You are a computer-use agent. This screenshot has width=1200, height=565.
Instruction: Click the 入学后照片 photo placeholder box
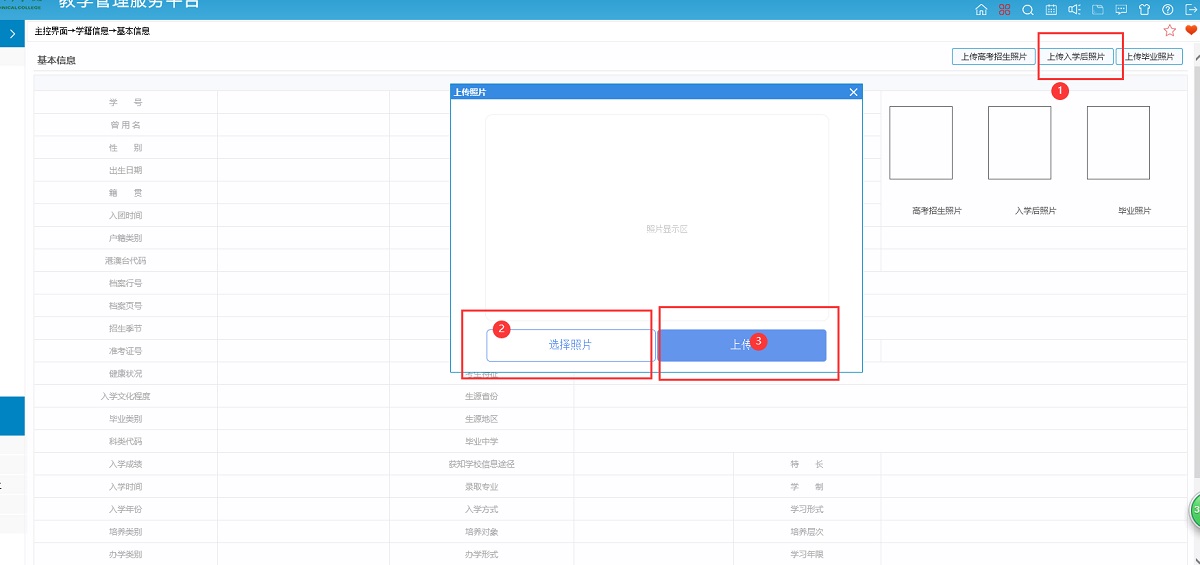coord(1019,143)
